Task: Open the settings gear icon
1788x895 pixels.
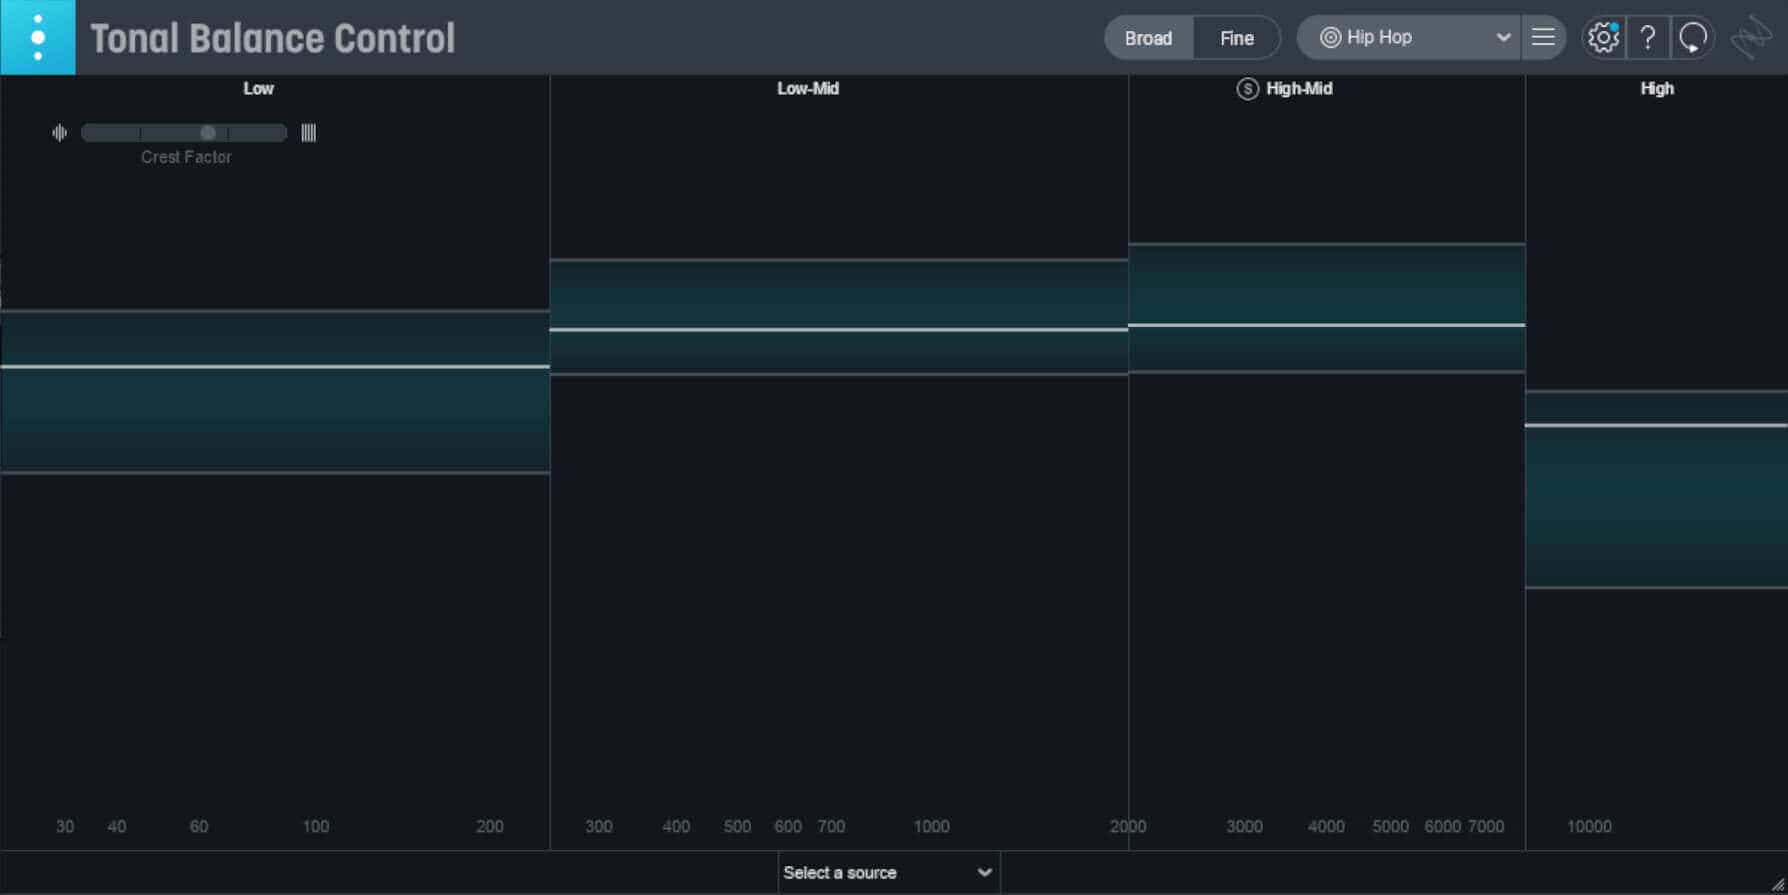Action: (1603, 38)
